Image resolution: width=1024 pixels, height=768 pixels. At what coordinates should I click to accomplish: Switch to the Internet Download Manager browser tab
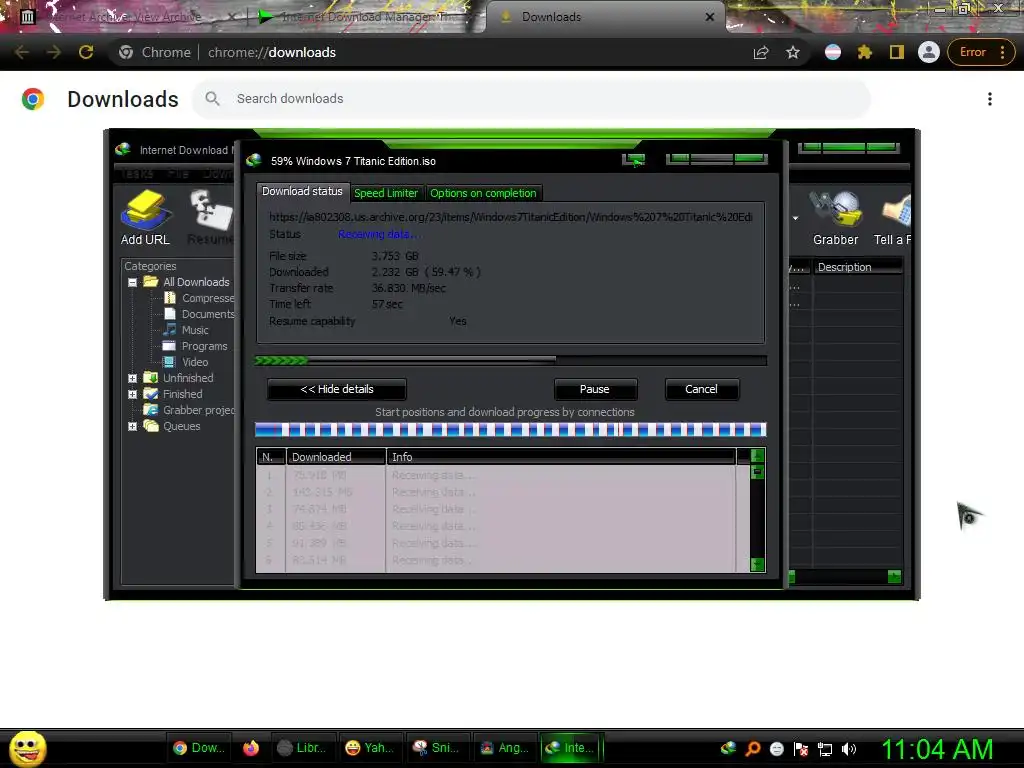(x=367, y=17)
